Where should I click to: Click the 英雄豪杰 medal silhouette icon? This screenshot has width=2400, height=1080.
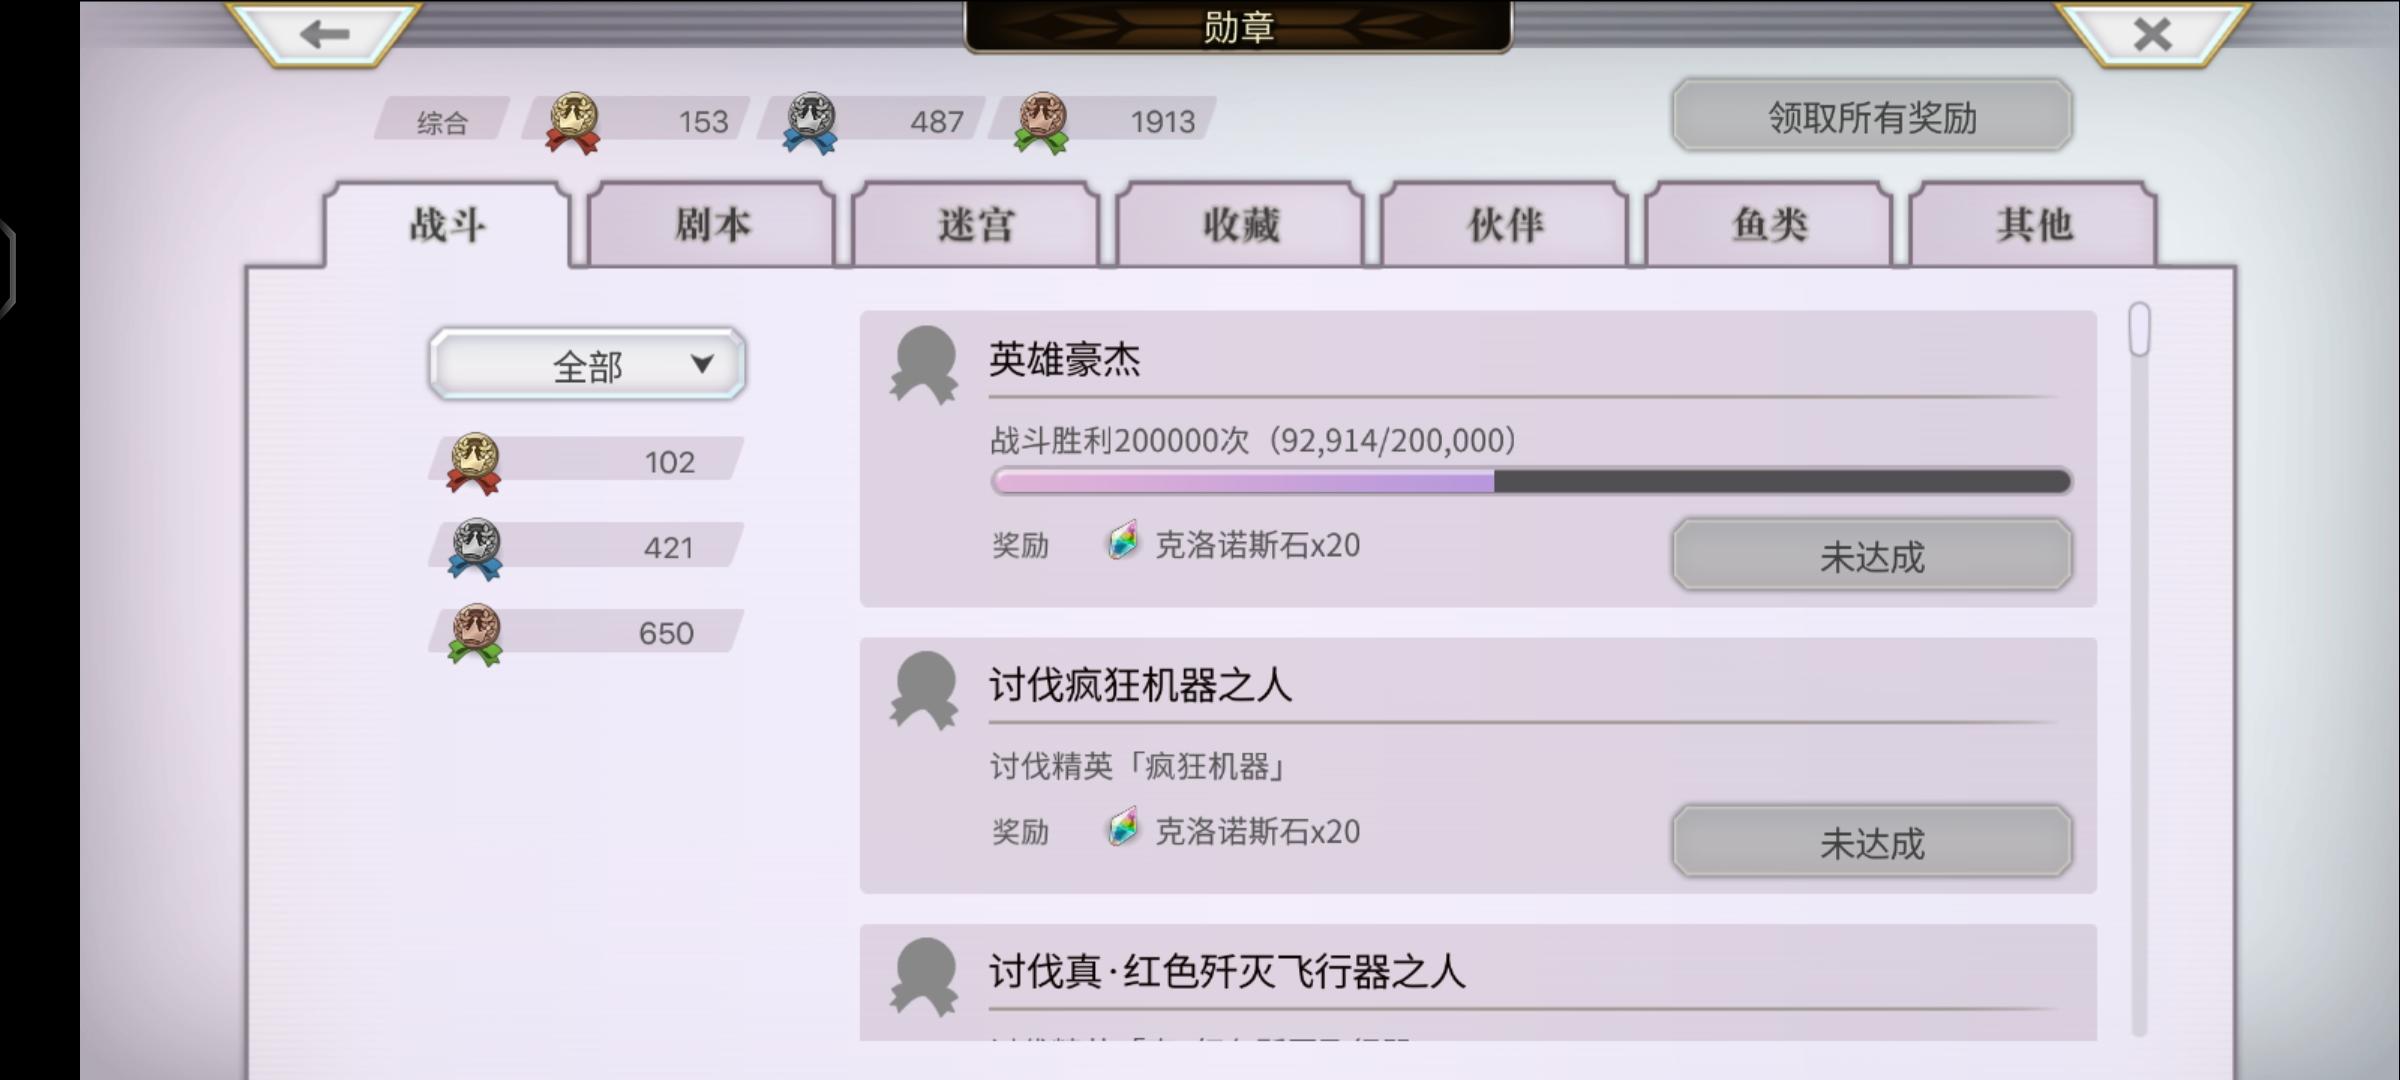(924, 365)
